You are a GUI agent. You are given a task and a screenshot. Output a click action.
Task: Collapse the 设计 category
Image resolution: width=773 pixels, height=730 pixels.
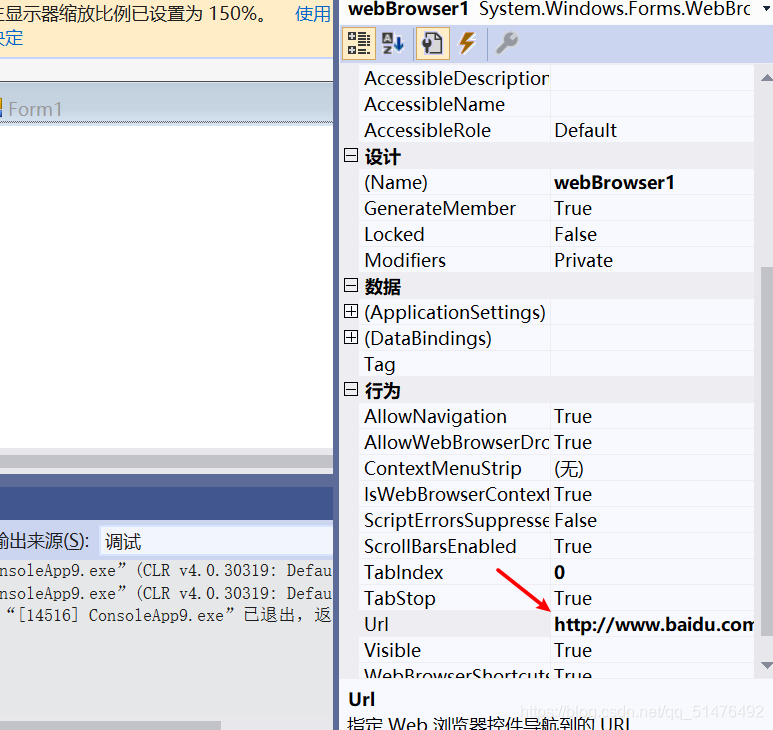pyautogui.click(x=351, y=156)
